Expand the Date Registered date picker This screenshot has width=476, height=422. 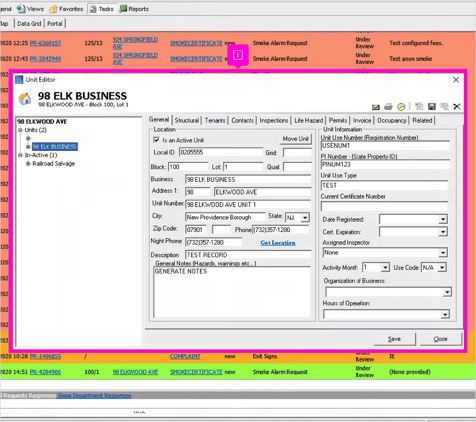(443, 219)
